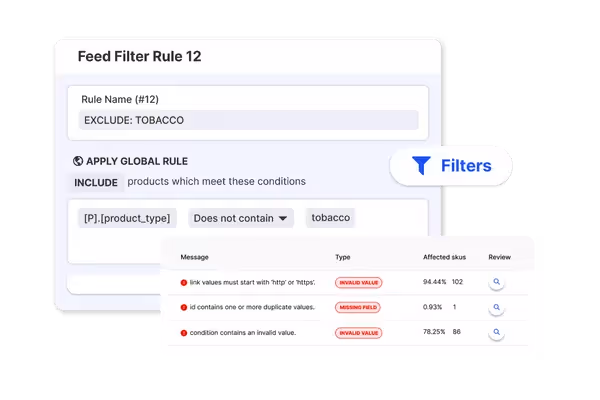Click the Rule Name field with EXCLUDE: TOBACCO
This screenshot has width=600, height=400.
pyautogui.click(x=248, y=120)
